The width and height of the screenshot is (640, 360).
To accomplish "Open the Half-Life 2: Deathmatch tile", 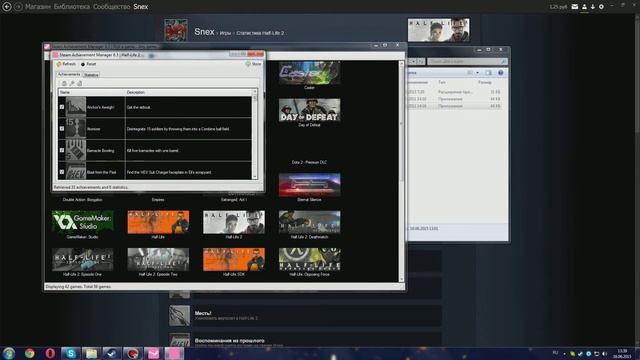I will click(x=309, y=222).
